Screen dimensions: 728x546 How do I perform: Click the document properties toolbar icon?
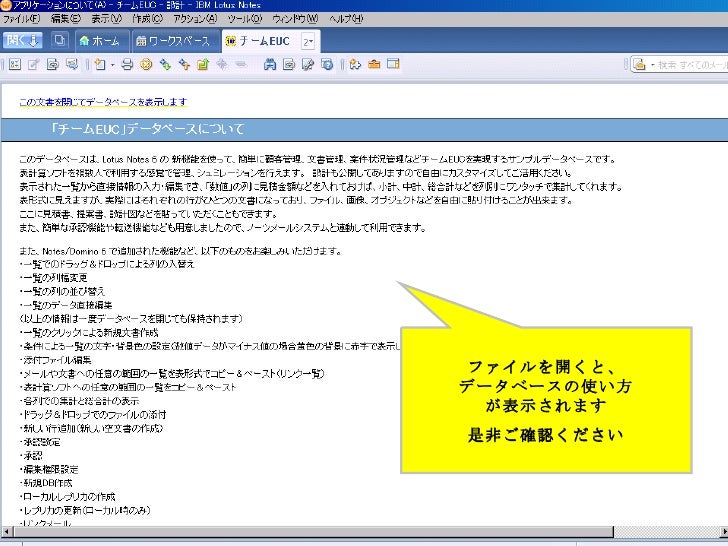tap(15, 65)
